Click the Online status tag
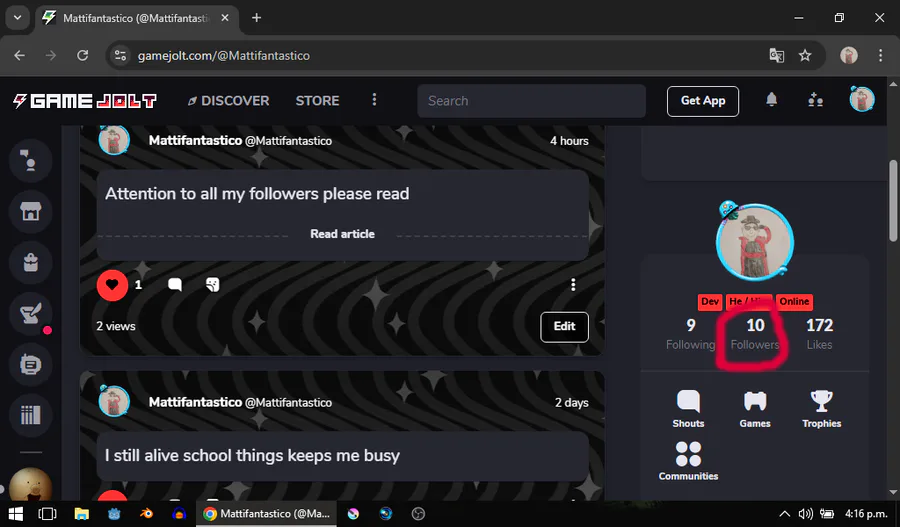The image size is (900, 527). 794,301
